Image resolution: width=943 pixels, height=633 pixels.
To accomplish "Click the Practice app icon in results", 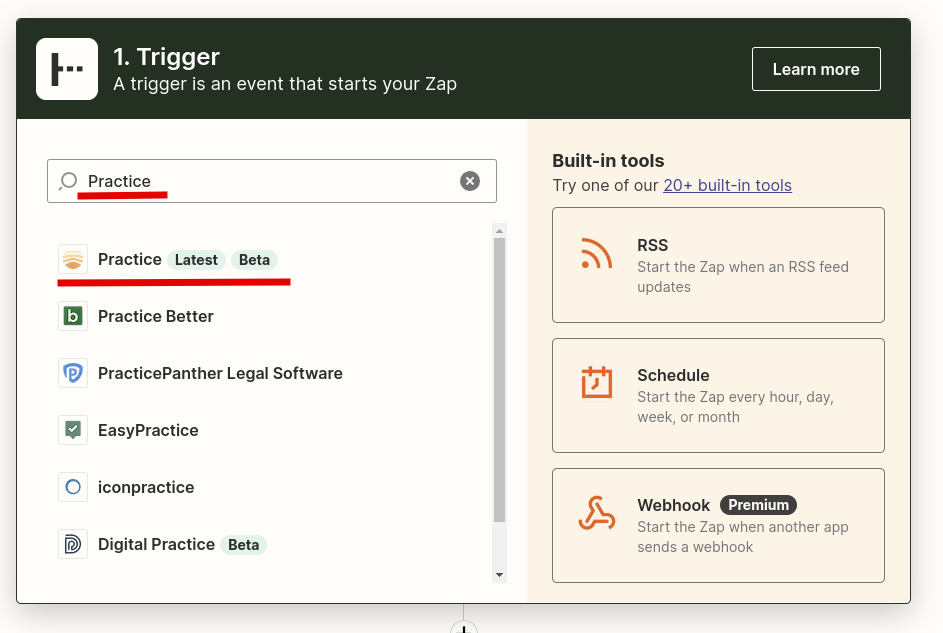I will (x=73, y=259).
